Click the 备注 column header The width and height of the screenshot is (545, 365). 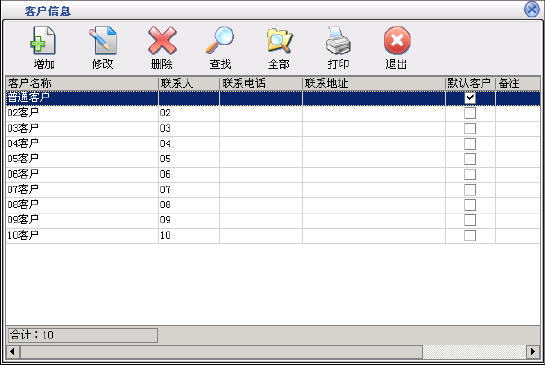coord(518,83)
